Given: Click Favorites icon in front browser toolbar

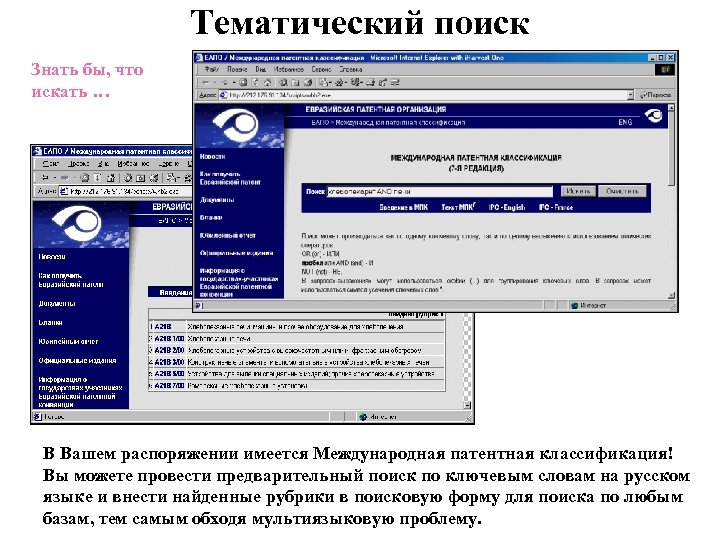Looking at the screenshot, I should pyautogui.click(x=296, y=83).
